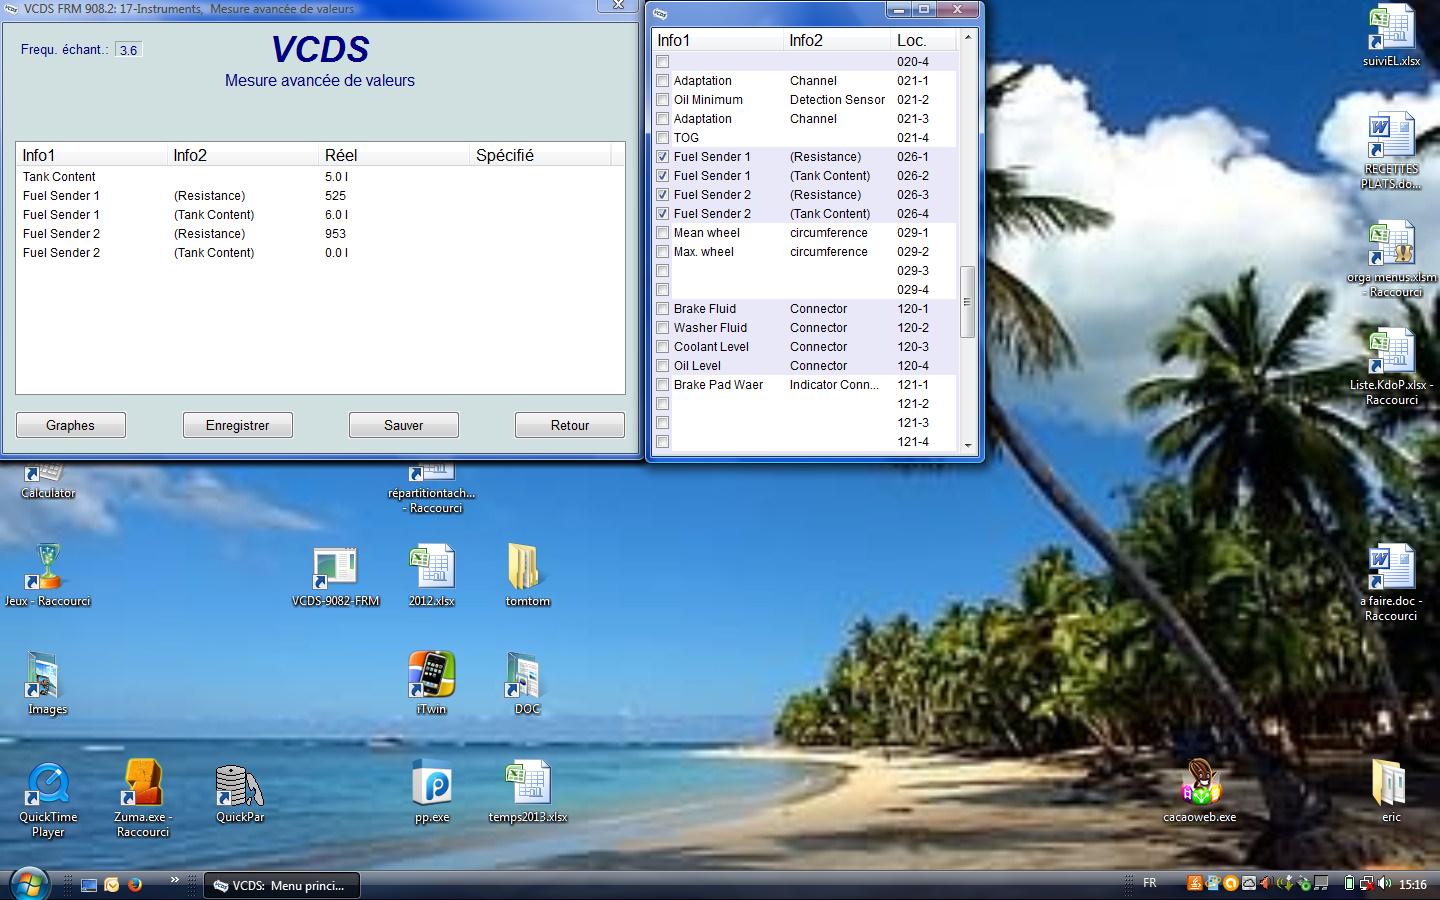This screenshot has height=900, width=1440.
Task: Enable the Brake Fluid Connector checkbox
Action: click(662, 309)
